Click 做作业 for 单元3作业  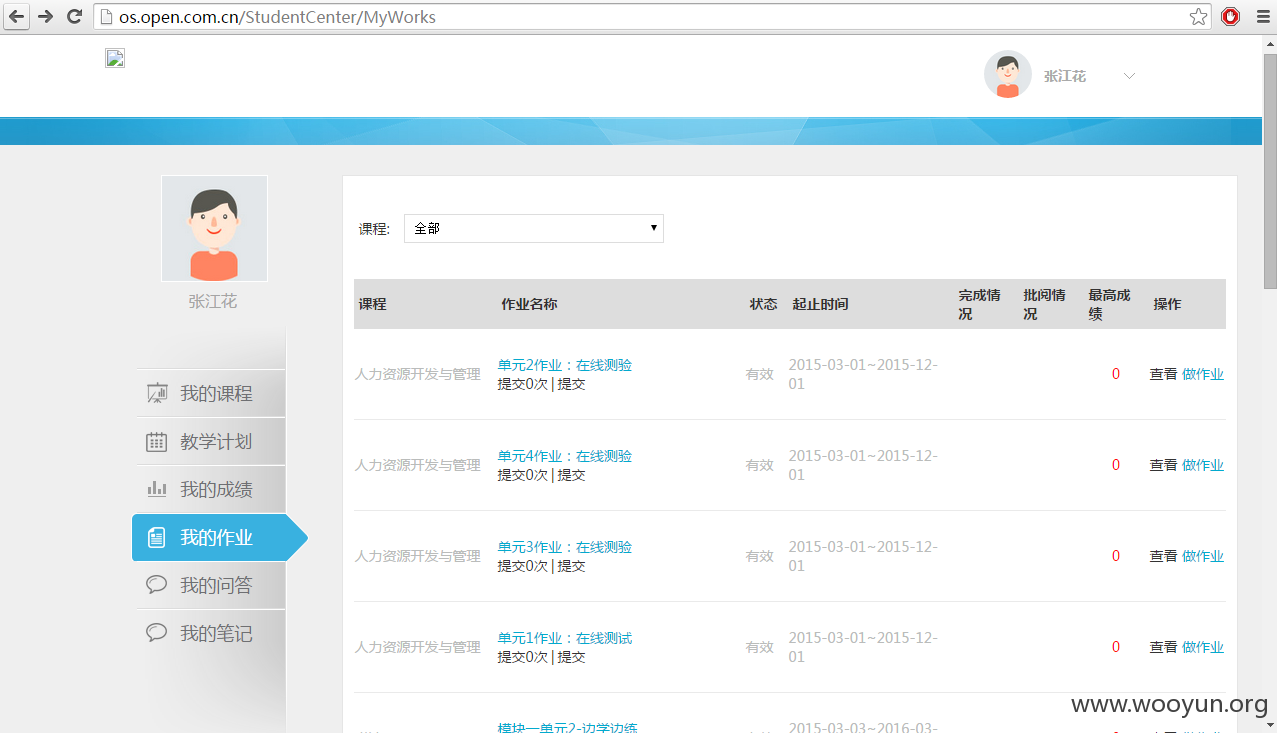click(x=1203, y=556)
